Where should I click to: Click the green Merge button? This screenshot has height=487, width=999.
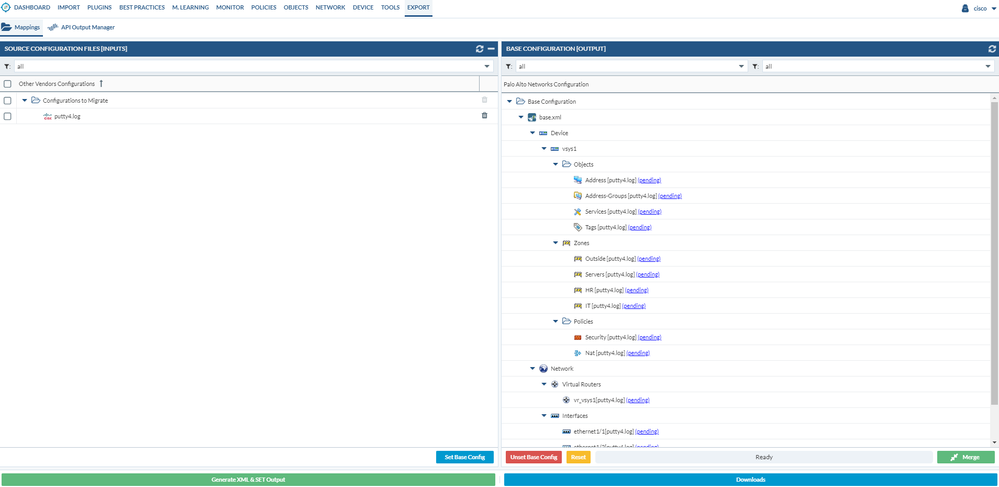965,457
